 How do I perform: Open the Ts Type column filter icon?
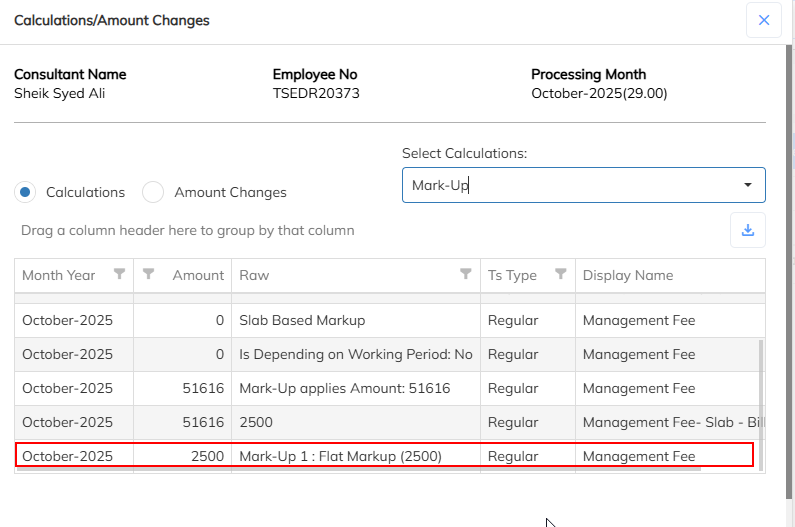point(561,275)
